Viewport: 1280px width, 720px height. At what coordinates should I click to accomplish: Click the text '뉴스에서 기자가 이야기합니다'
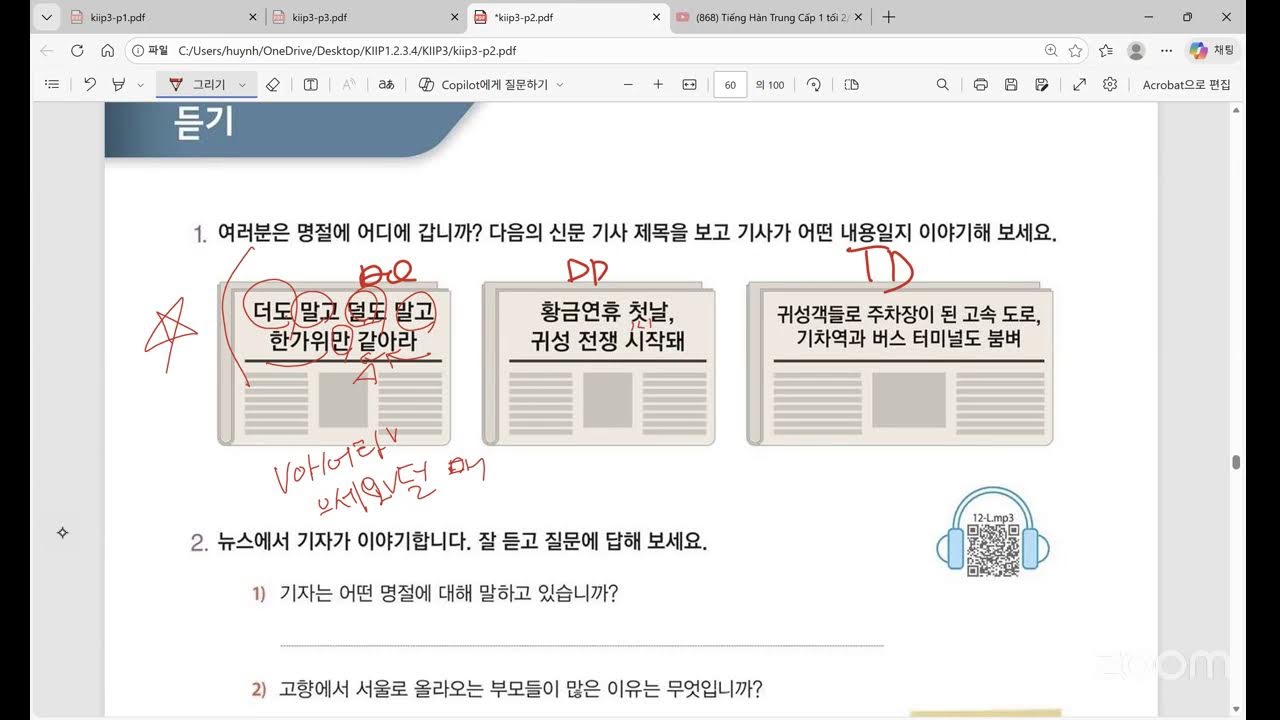point(341,542)
